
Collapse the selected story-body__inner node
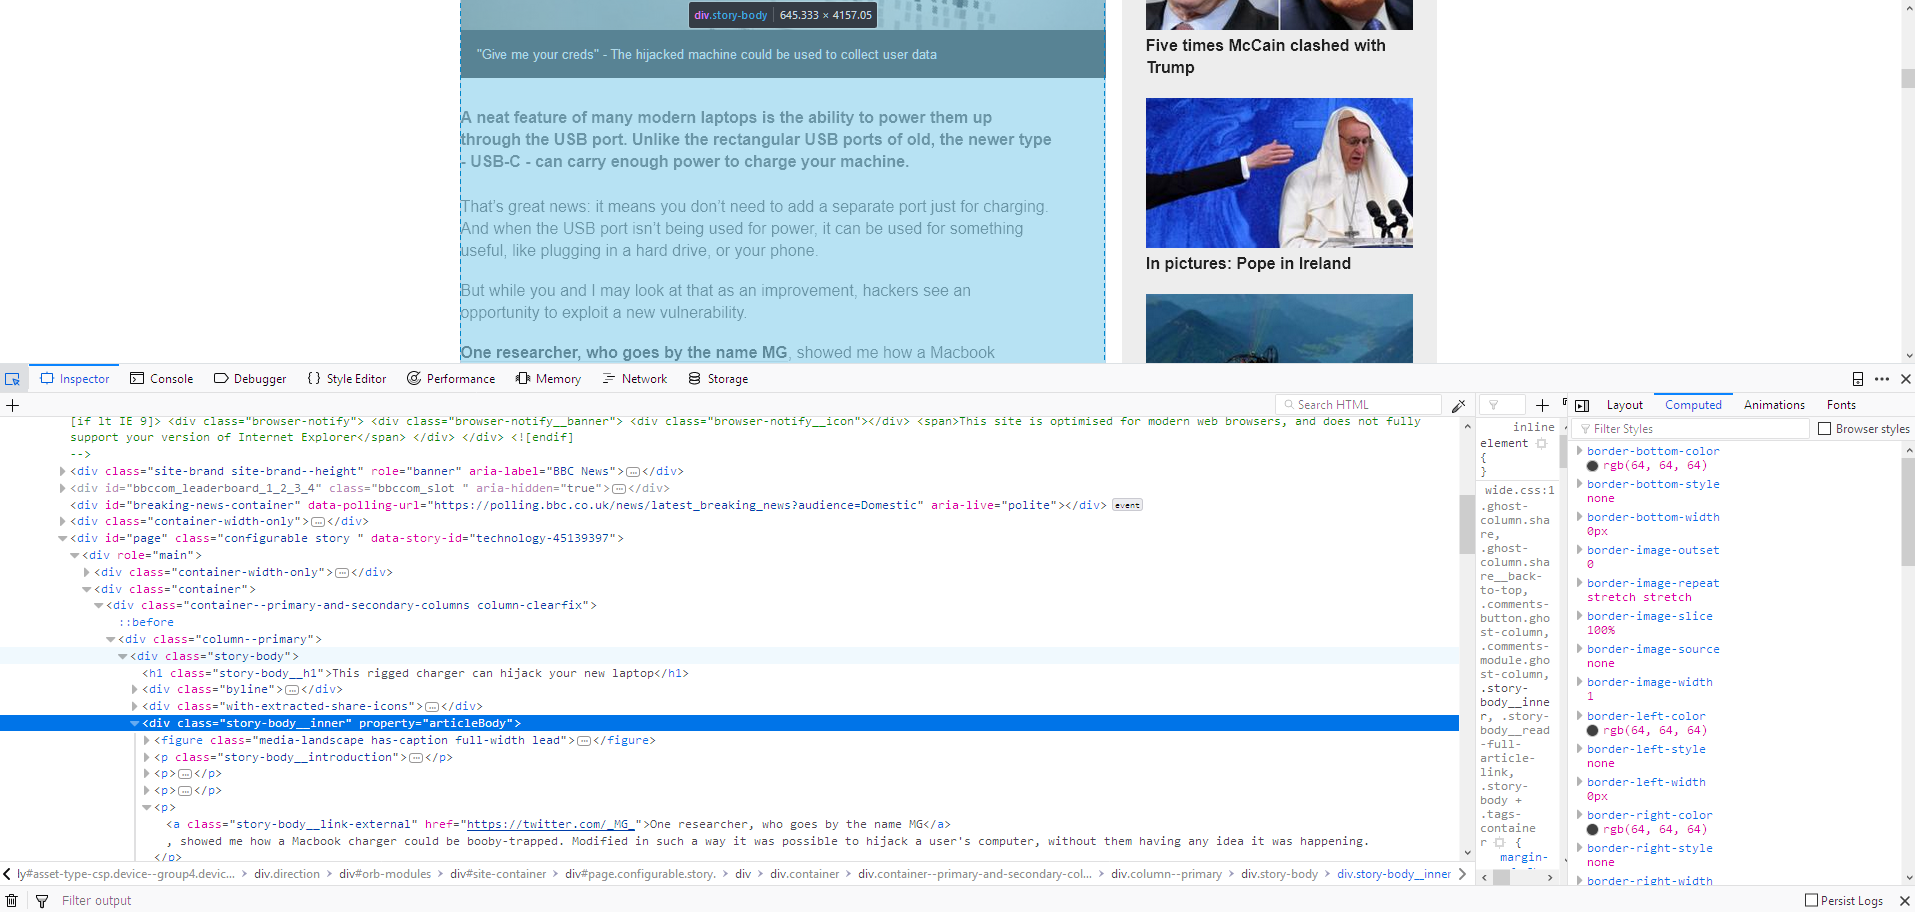click(135, 723)
